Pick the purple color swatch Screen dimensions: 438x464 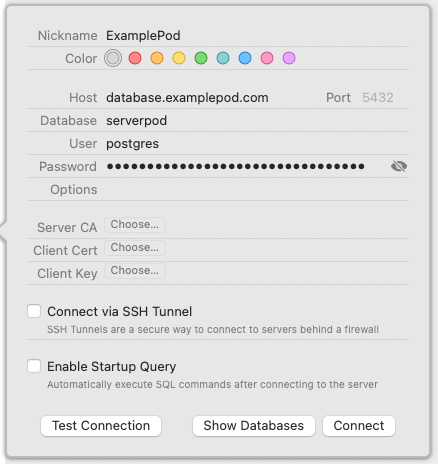289,58
